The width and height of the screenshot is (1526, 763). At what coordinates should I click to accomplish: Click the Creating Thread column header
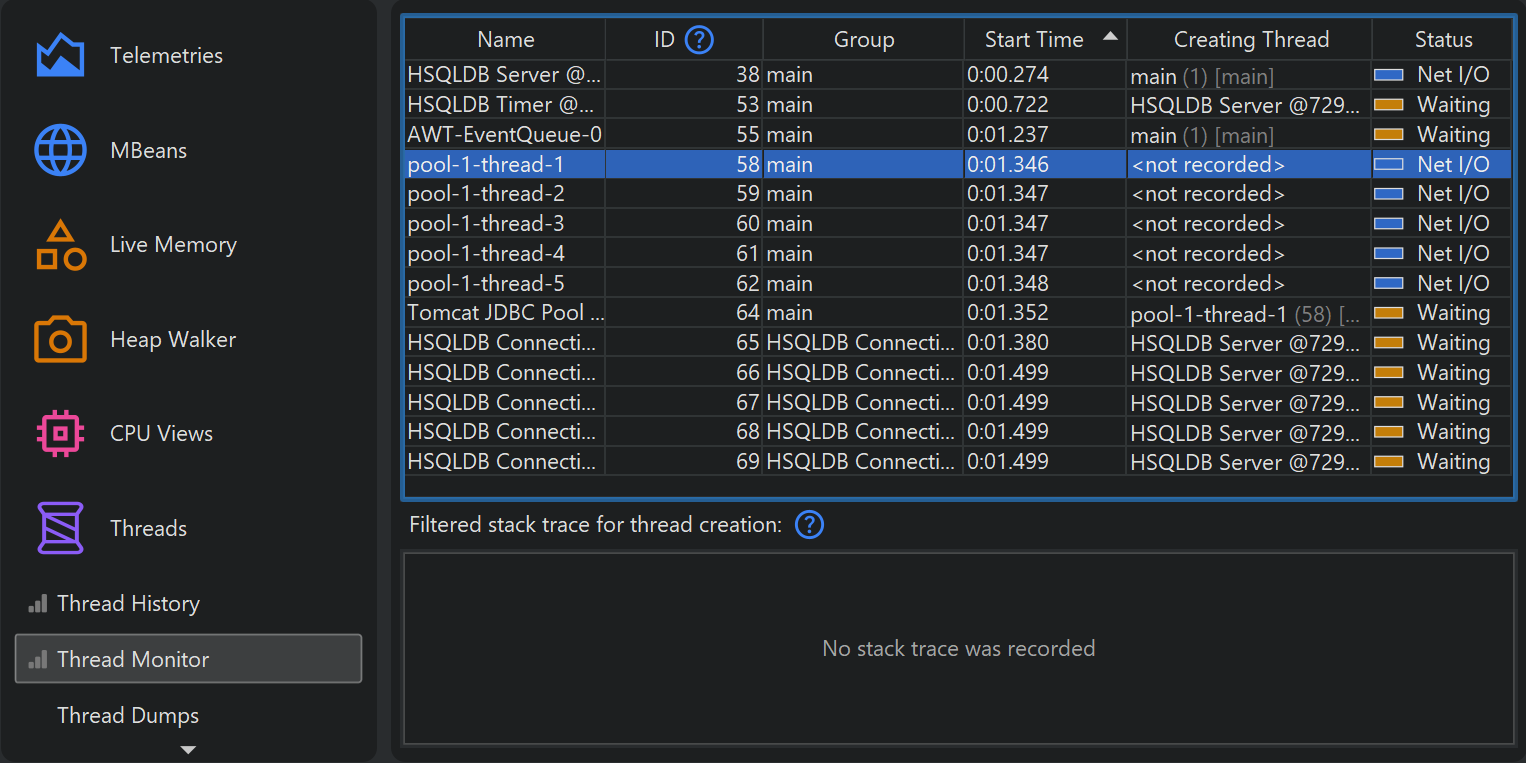pyautogui.click(x=1250, y=40)
